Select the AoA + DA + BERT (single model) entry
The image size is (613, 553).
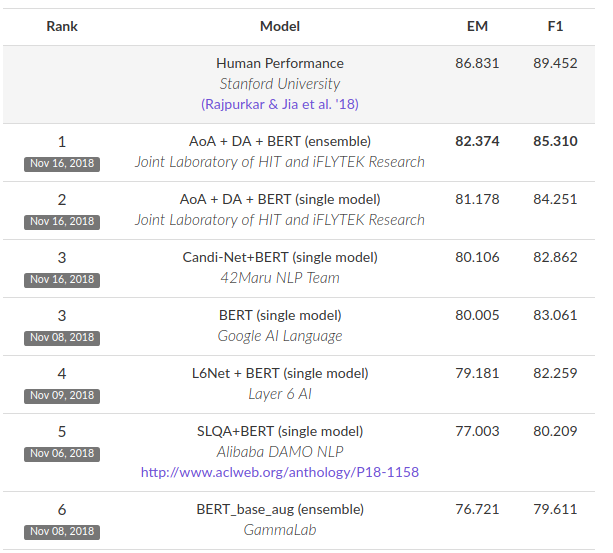click(x=280, y=199)
